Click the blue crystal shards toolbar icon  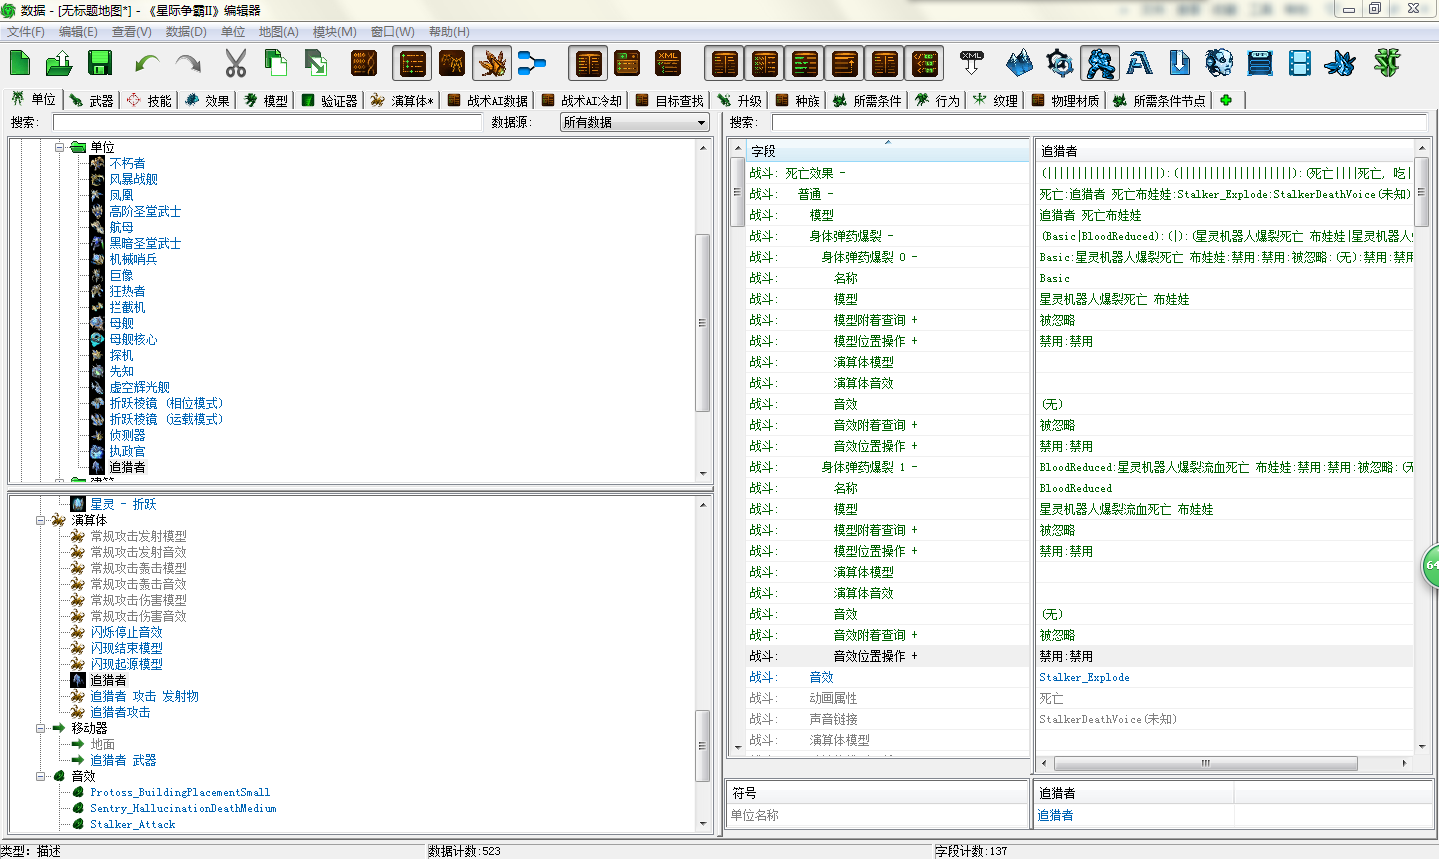point(1340,64)
